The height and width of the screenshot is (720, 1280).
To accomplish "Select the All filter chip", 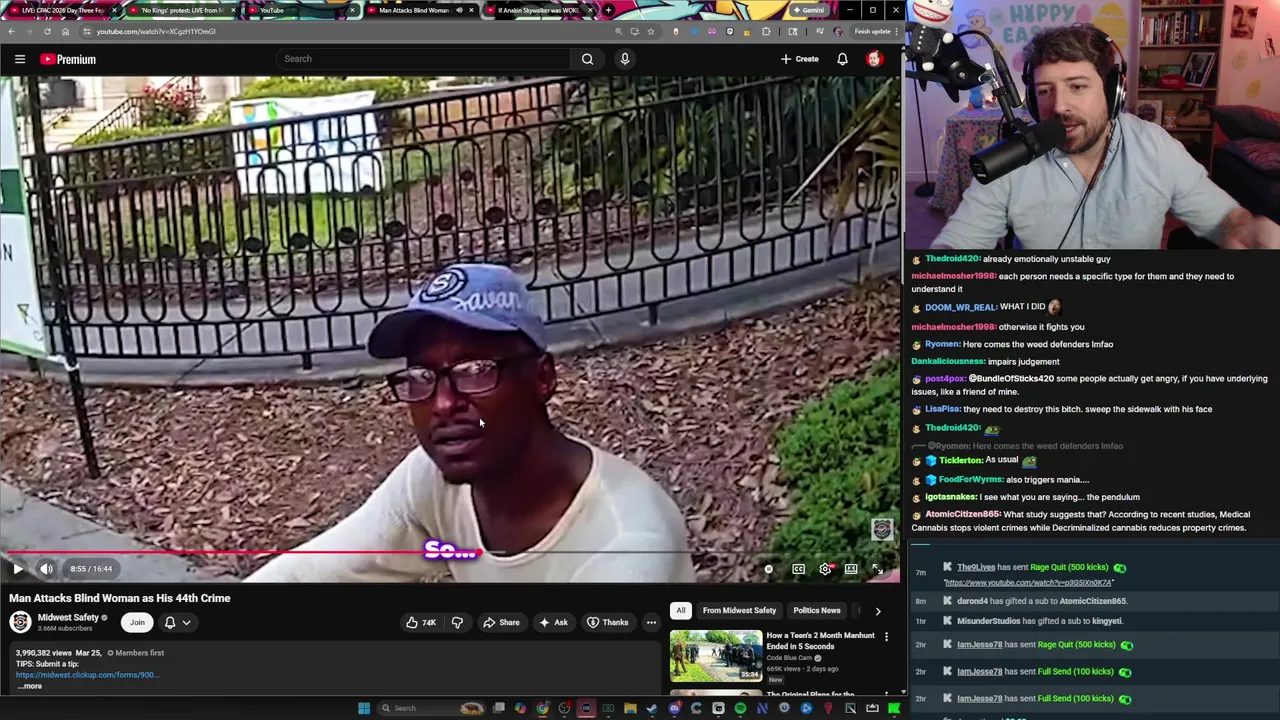I will pos(681,610).
